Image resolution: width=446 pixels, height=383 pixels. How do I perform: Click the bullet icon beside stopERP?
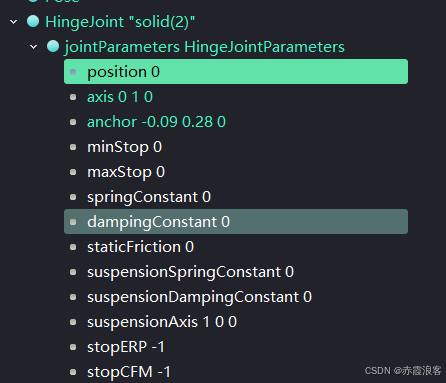[73, 347]
